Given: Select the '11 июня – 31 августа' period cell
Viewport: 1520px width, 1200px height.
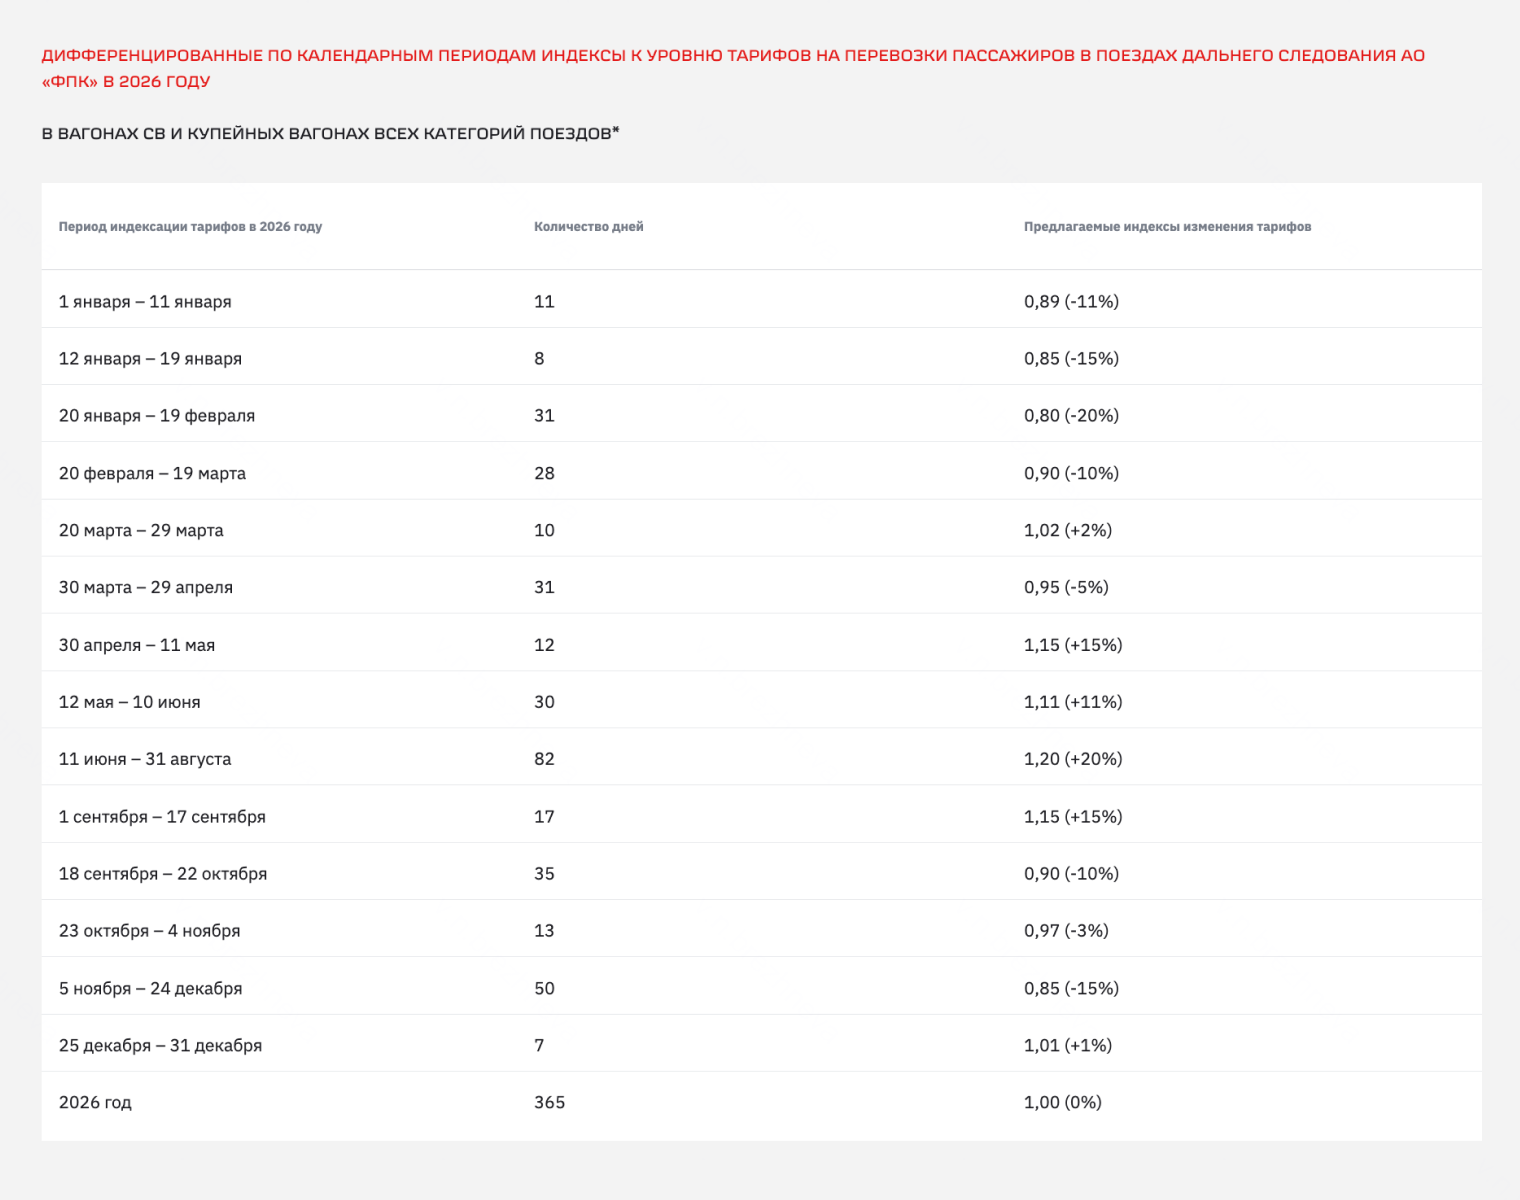Looking at the screenshot, I should click(x=145, y=759).
